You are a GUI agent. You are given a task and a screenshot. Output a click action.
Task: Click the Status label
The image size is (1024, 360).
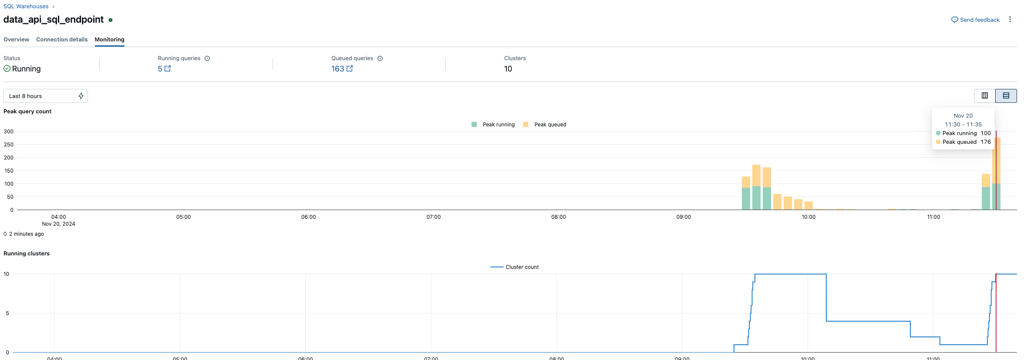pyautogui.click(x=12, y=58)
